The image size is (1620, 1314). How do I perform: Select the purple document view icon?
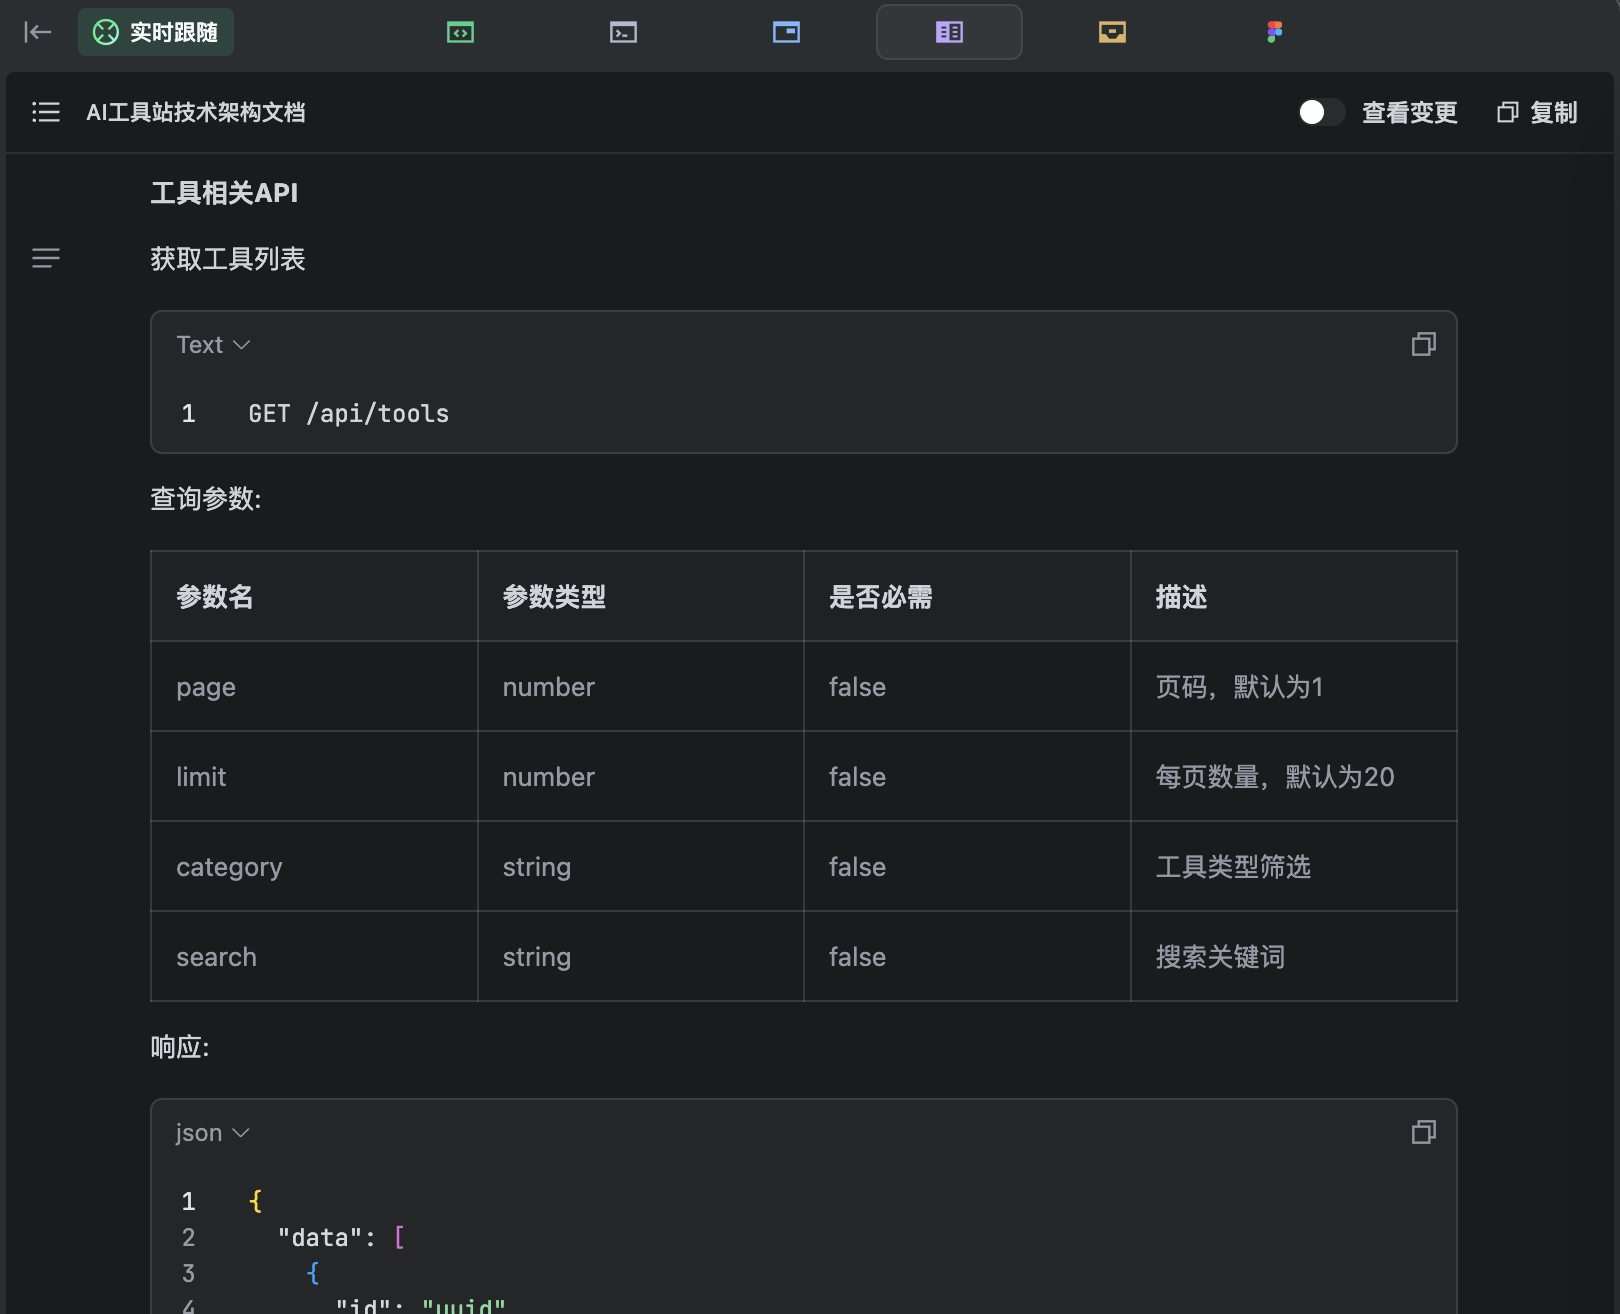click(x=949, y=32)
